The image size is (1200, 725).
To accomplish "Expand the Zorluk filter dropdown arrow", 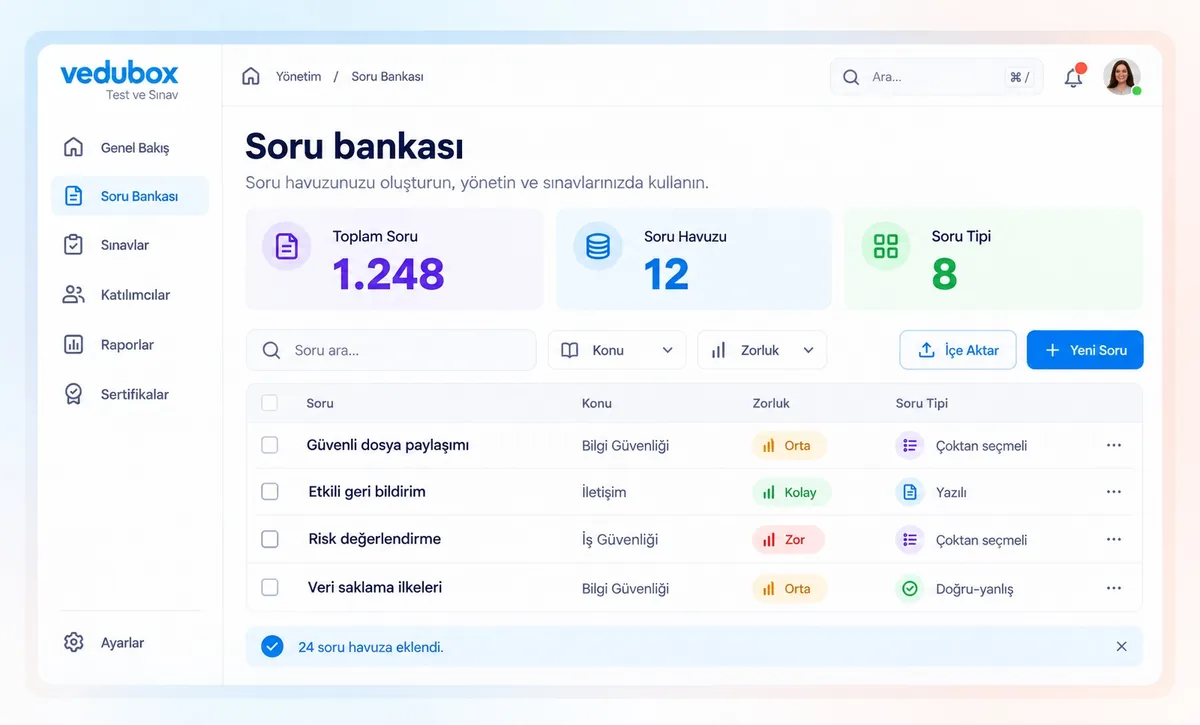I will click(x=809, y=351).
